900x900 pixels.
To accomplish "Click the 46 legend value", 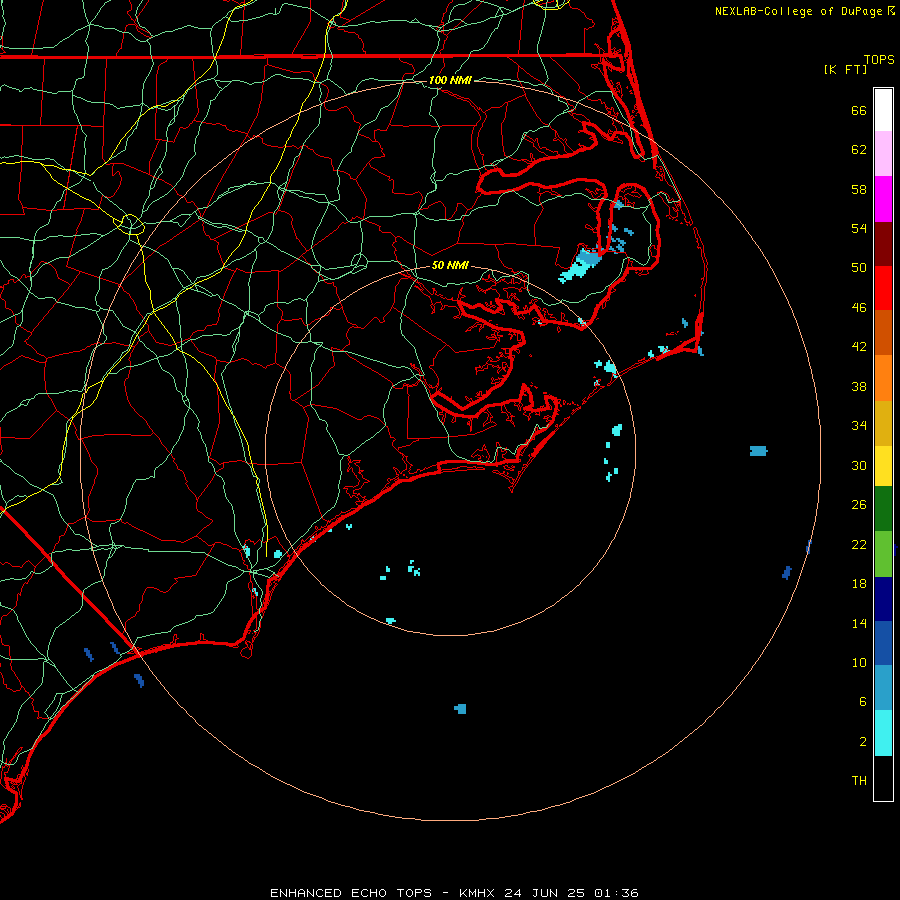I will [x=859, y=308].
